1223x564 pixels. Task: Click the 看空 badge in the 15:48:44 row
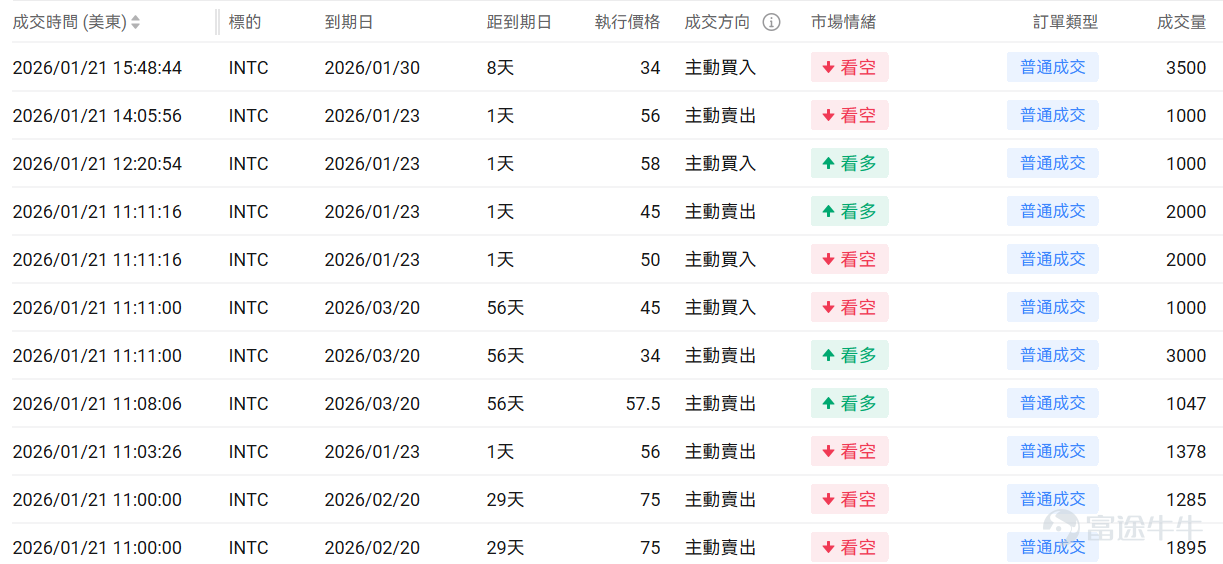850,67
